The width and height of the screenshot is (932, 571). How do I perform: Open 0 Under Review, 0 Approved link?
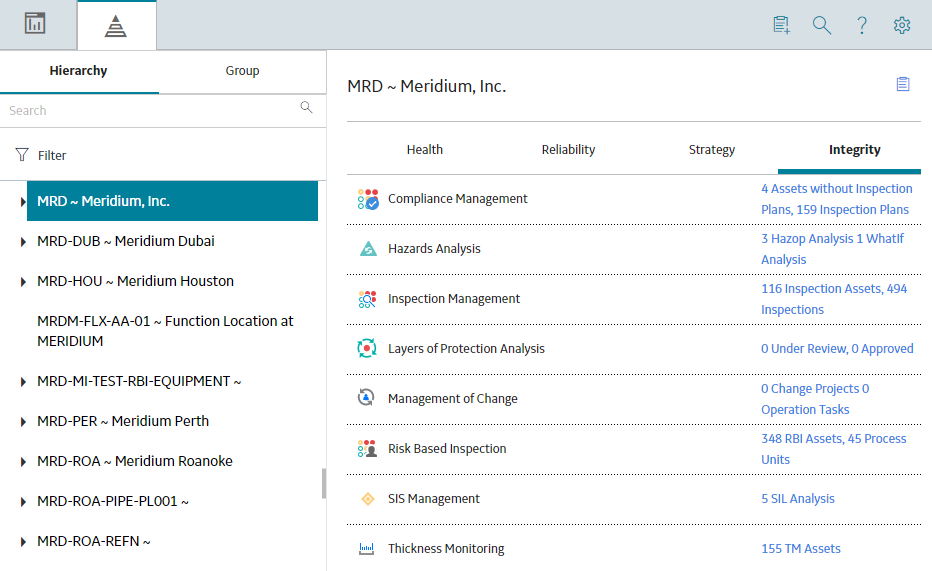point(837,349)
